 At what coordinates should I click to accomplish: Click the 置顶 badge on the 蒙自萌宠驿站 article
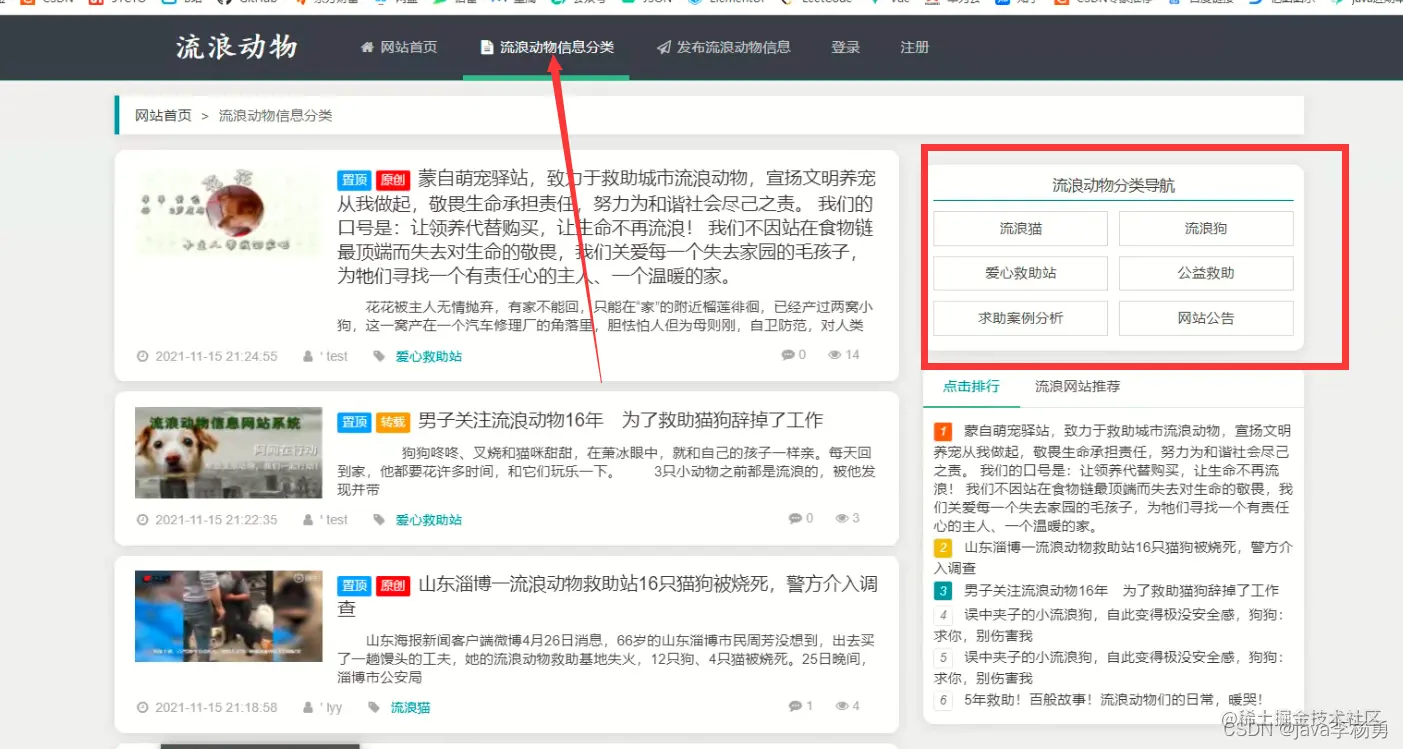point(354,181)
